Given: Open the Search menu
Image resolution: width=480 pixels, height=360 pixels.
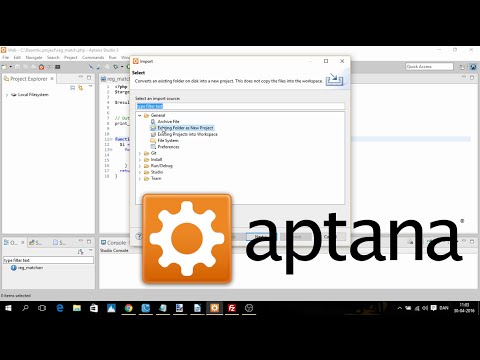Looking at the screenshot, I should point(53,58).
